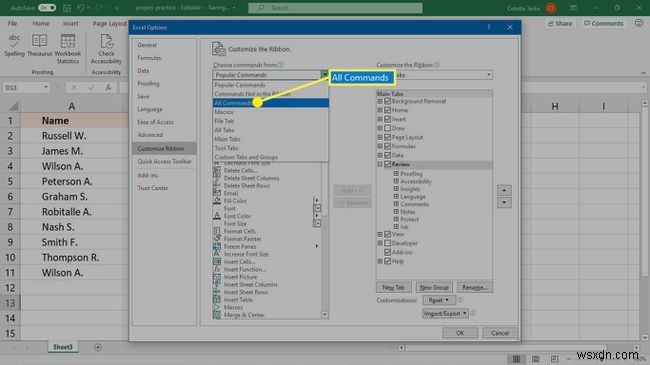
Task: Choose Main Tabs from the dropdown list
Action: pos(271,139)
